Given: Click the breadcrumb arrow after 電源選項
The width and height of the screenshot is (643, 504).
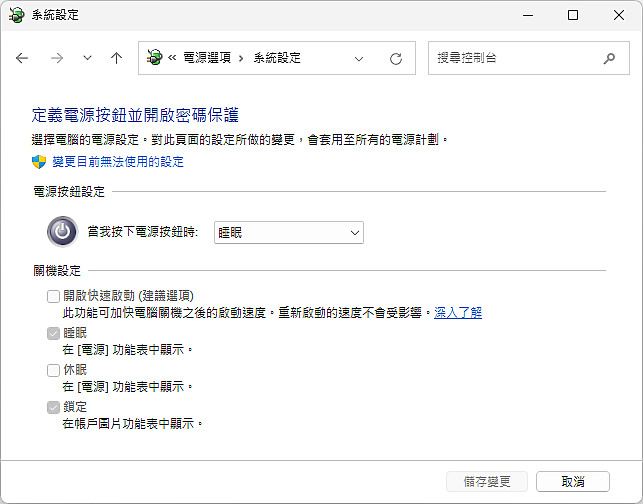Looking at the screenshot, I should (241, 58).
